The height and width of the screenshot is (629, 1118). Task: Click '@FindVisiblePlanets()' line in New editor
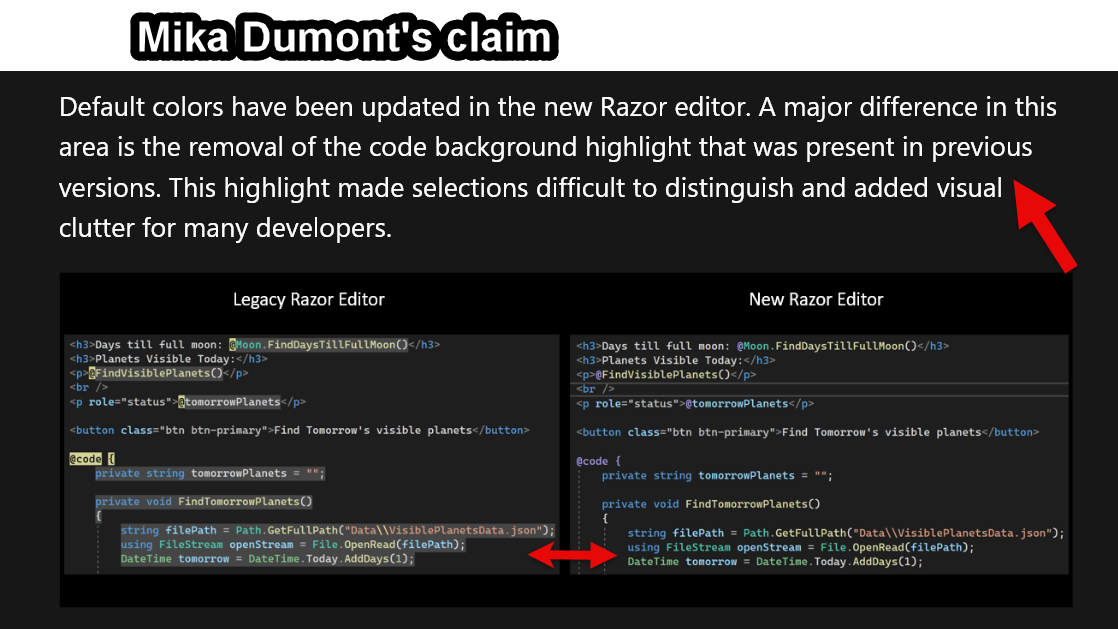[666, 374]
